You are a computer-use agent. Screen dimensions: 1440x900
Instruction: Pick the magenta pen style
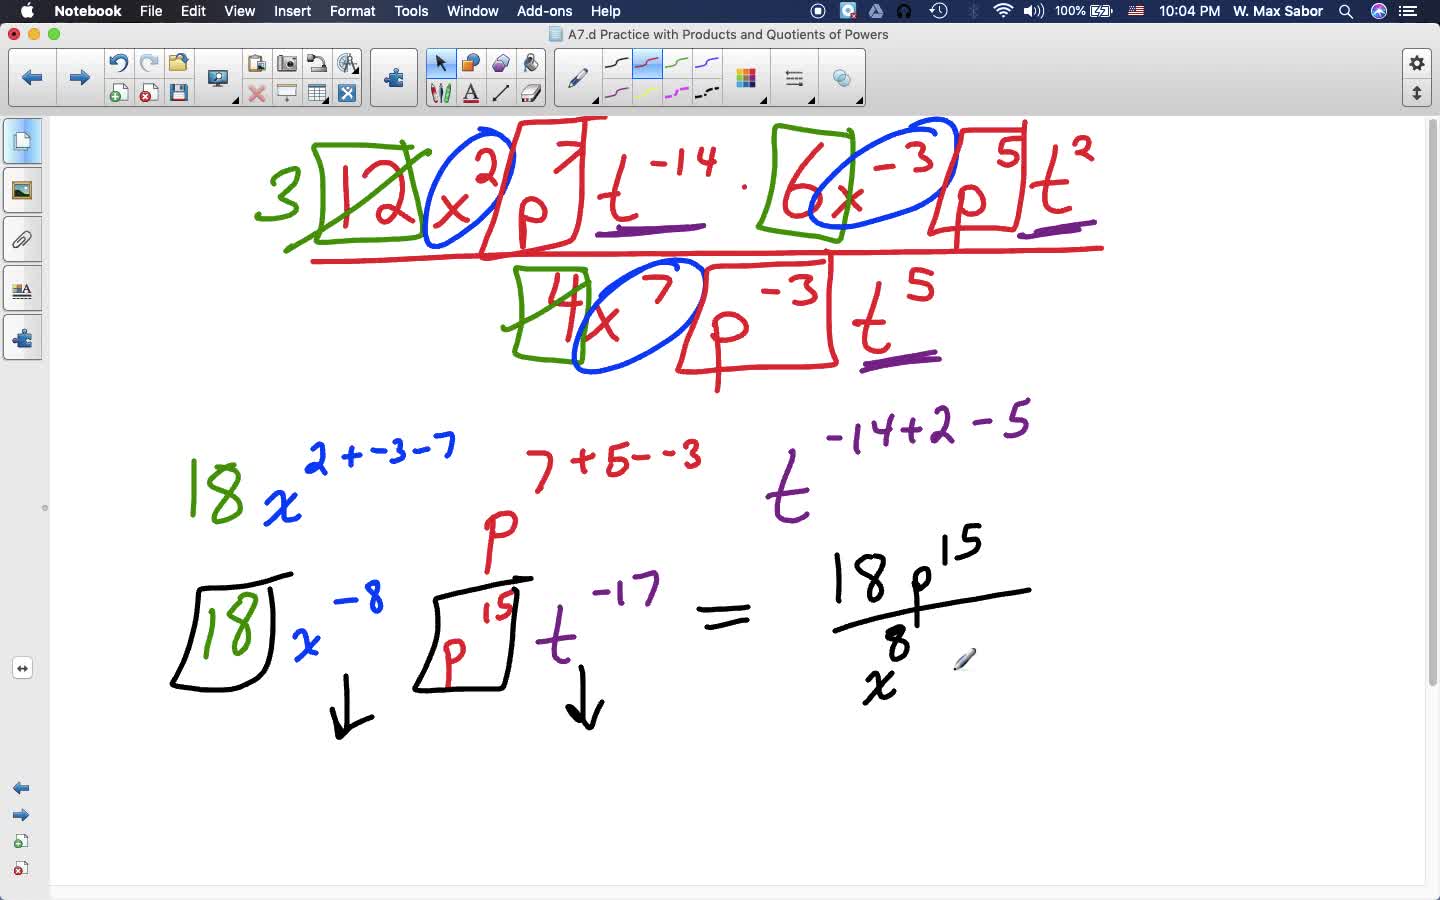click(617, 93)
